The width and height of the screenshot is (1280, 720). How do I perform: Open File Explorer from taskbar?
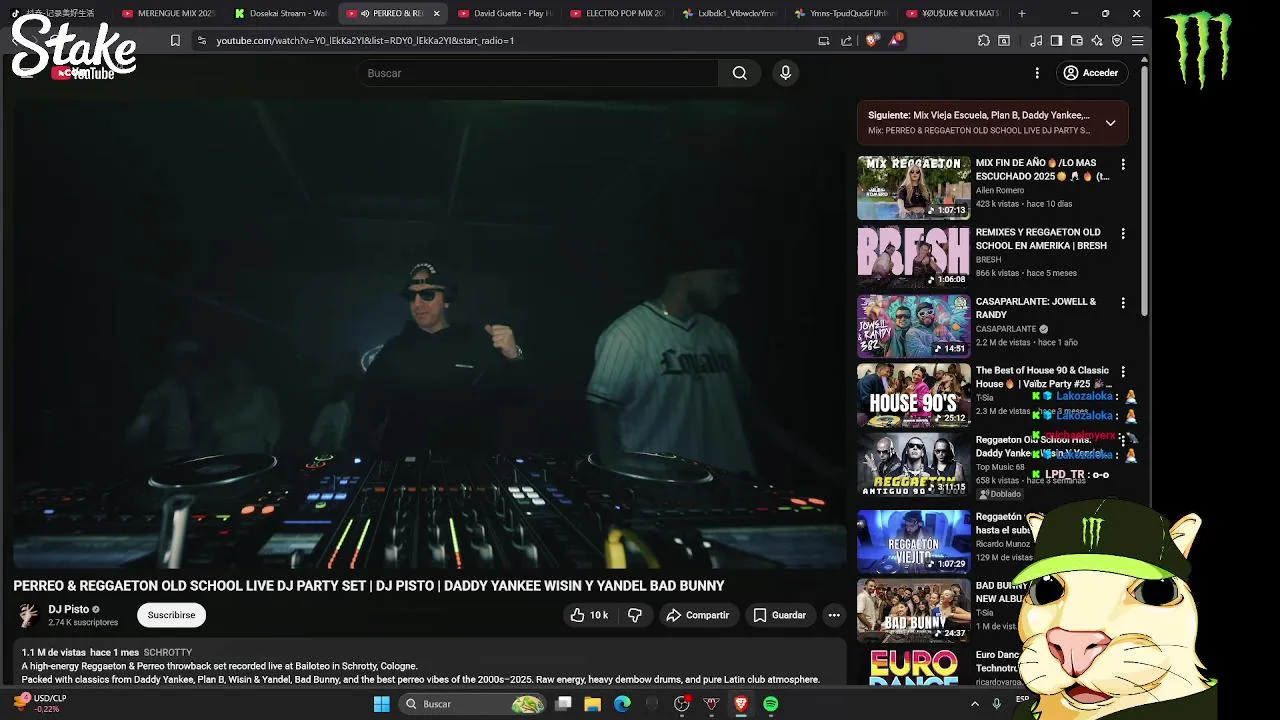pyautogui.click(x=592, y=704)
